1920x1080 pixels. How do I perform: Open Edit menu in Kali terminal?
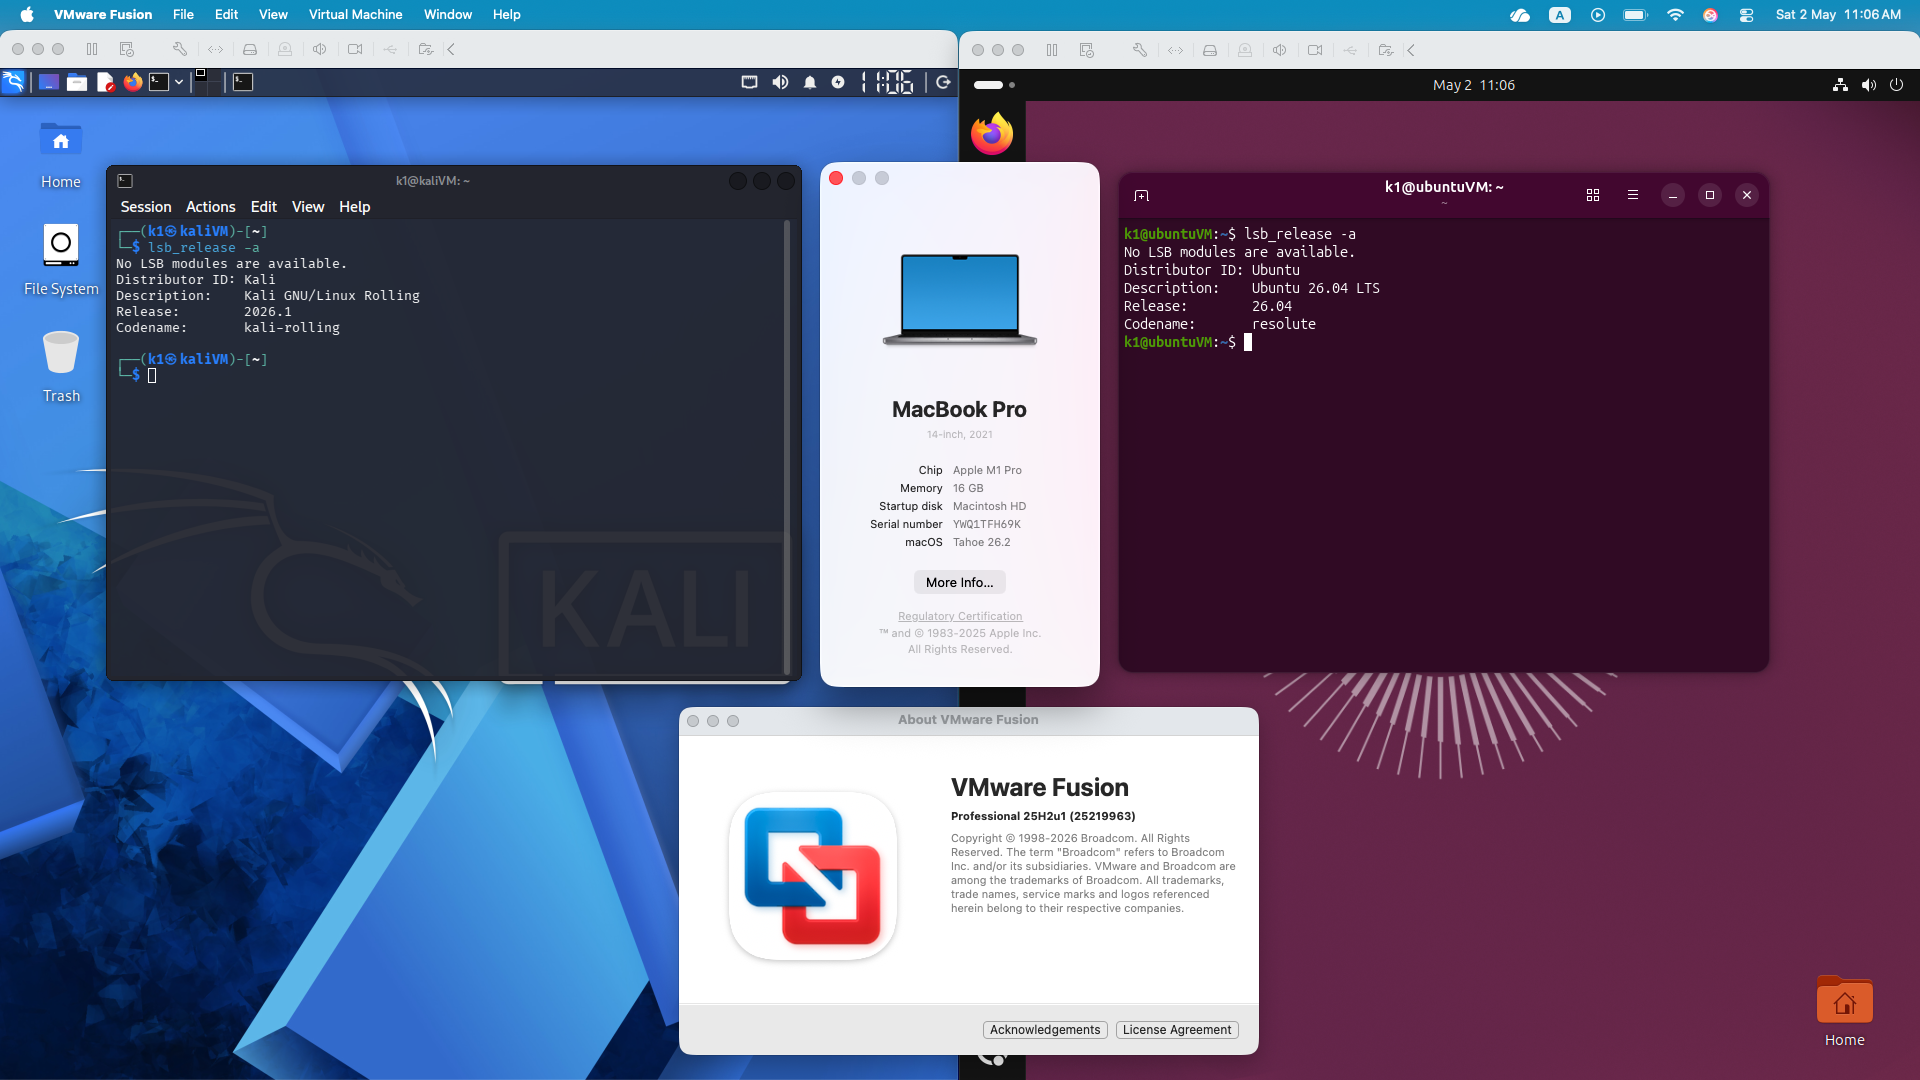(x=264, y=207)
